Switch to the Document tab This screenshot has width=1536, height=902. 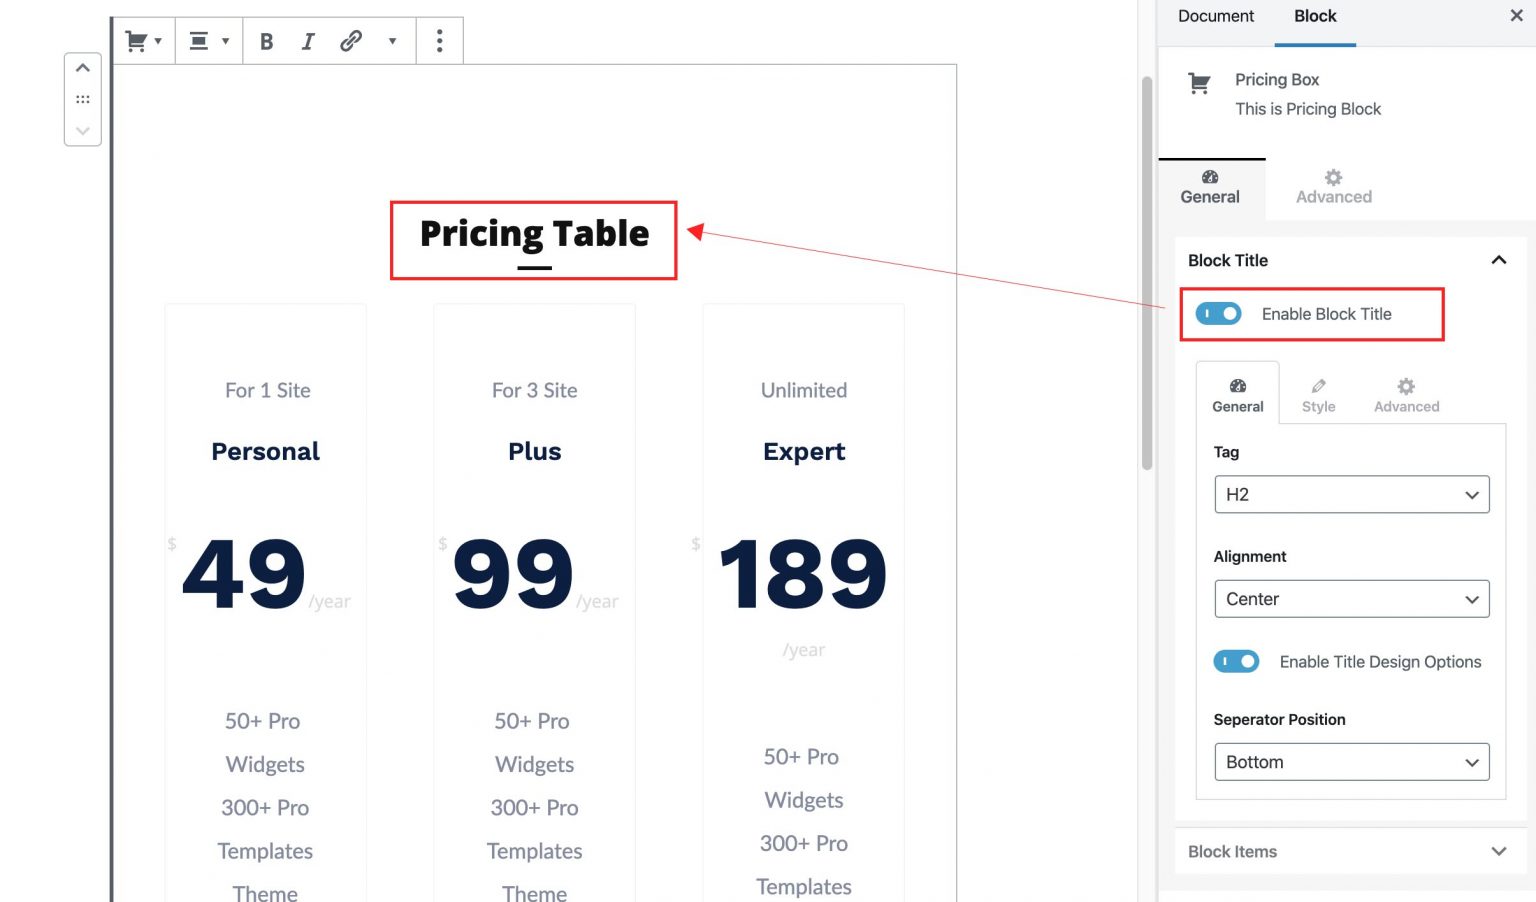click(1215, 16)
